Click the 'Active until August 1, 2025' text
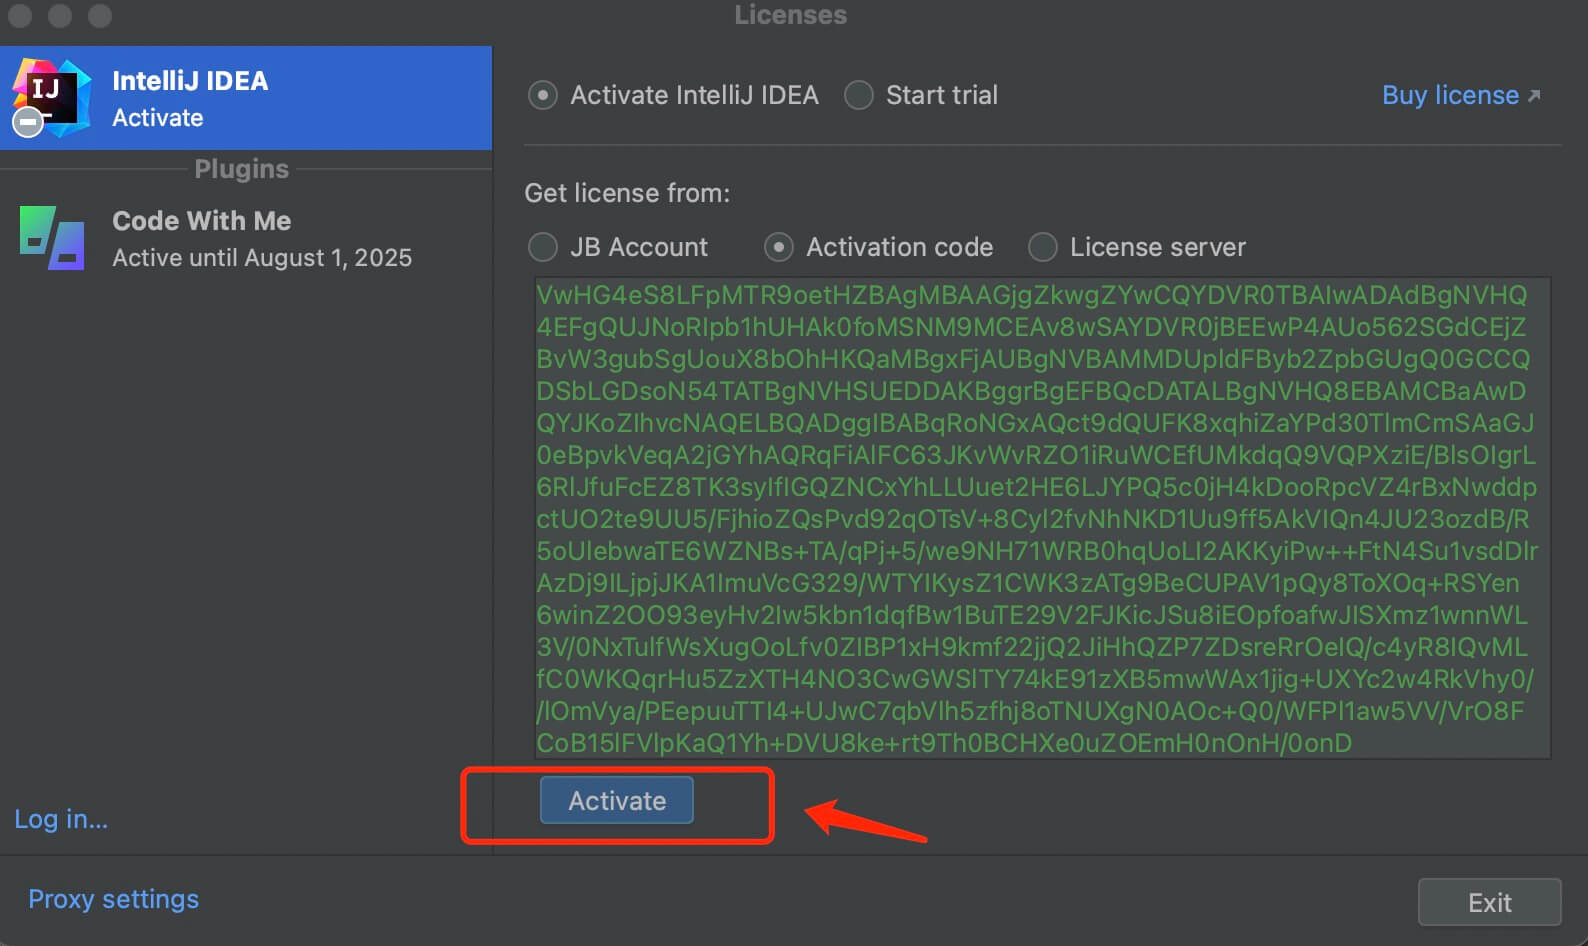The height and width of the screenshot is (946, 1588). coord(262,258)
